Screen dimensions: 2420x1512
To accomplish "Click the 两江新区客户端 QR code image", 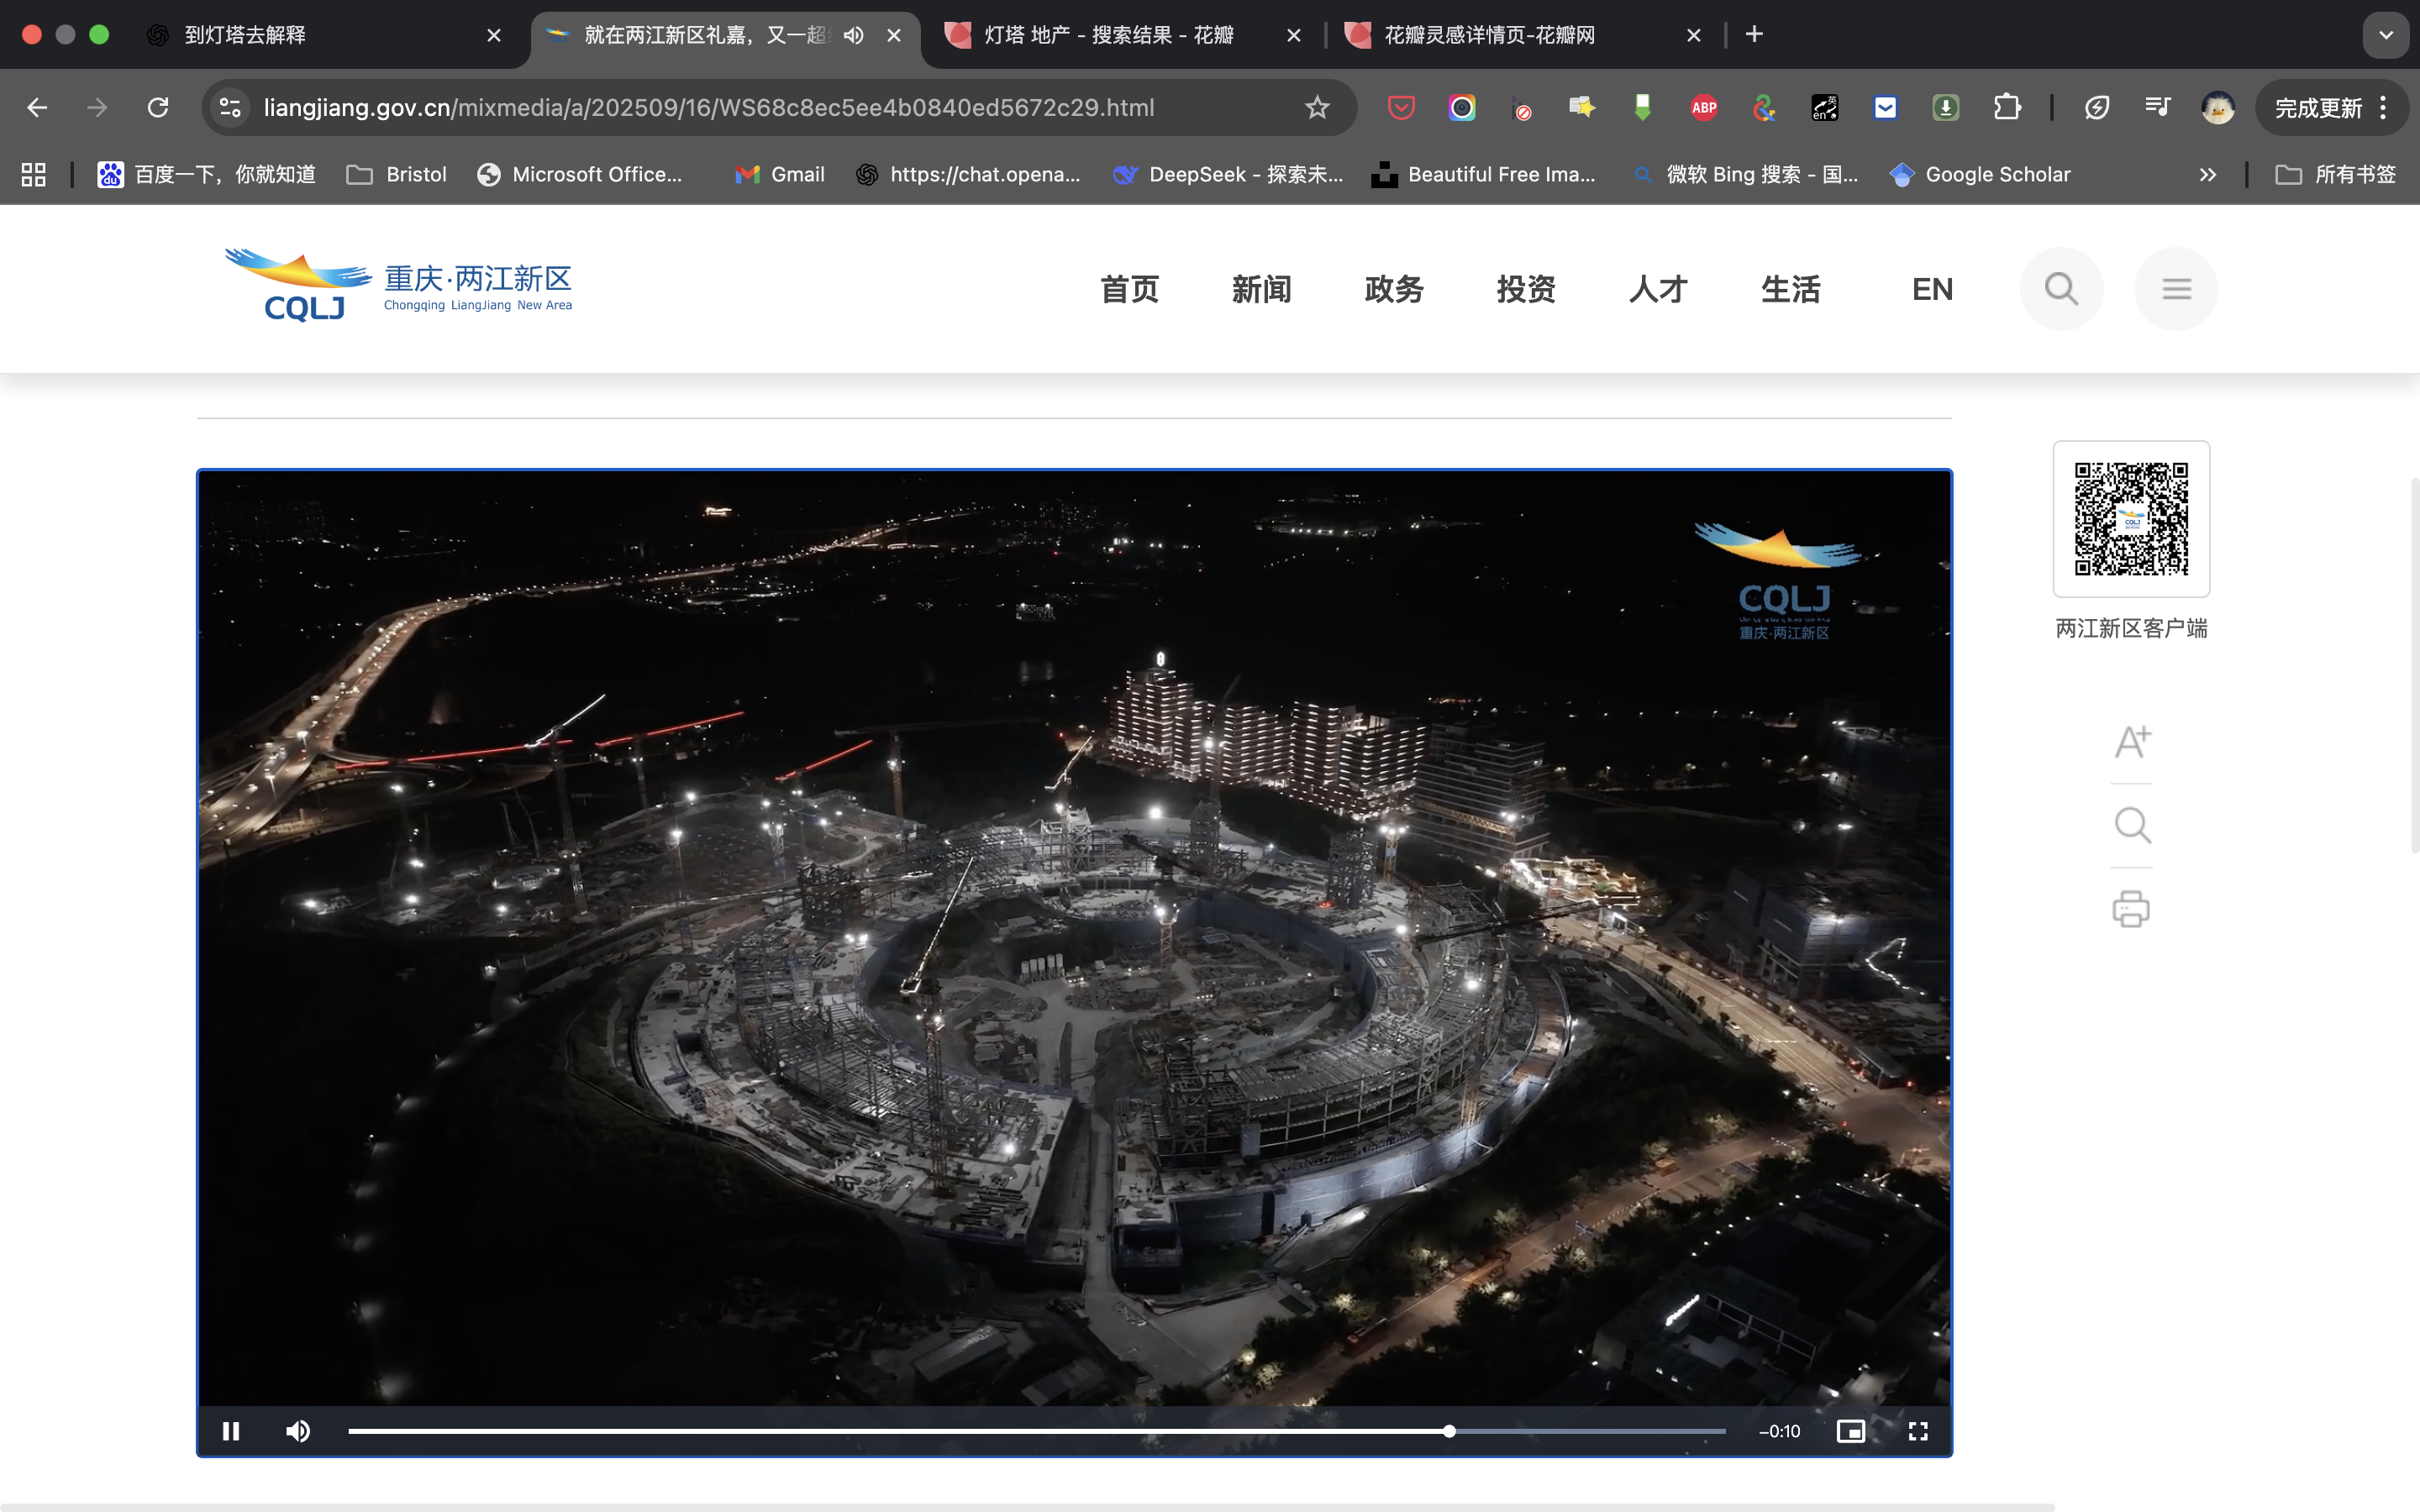I will pos(2131,518).
